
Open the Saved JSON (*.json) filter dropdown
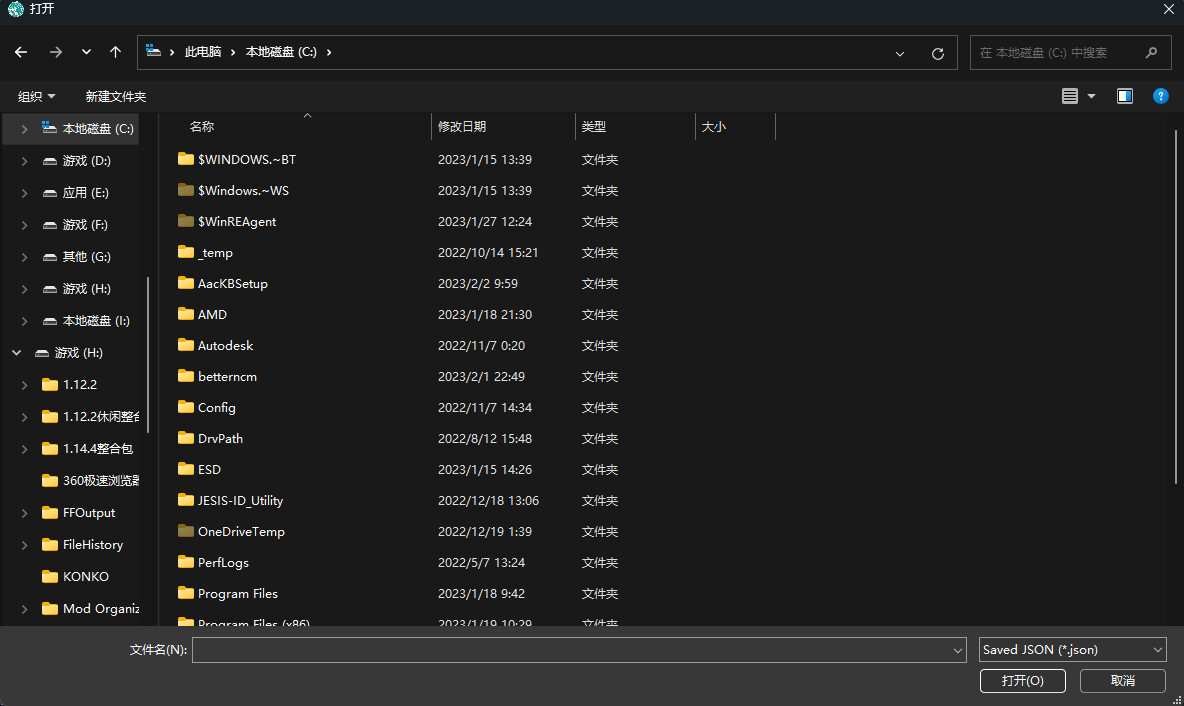(x=1072, y=649)
